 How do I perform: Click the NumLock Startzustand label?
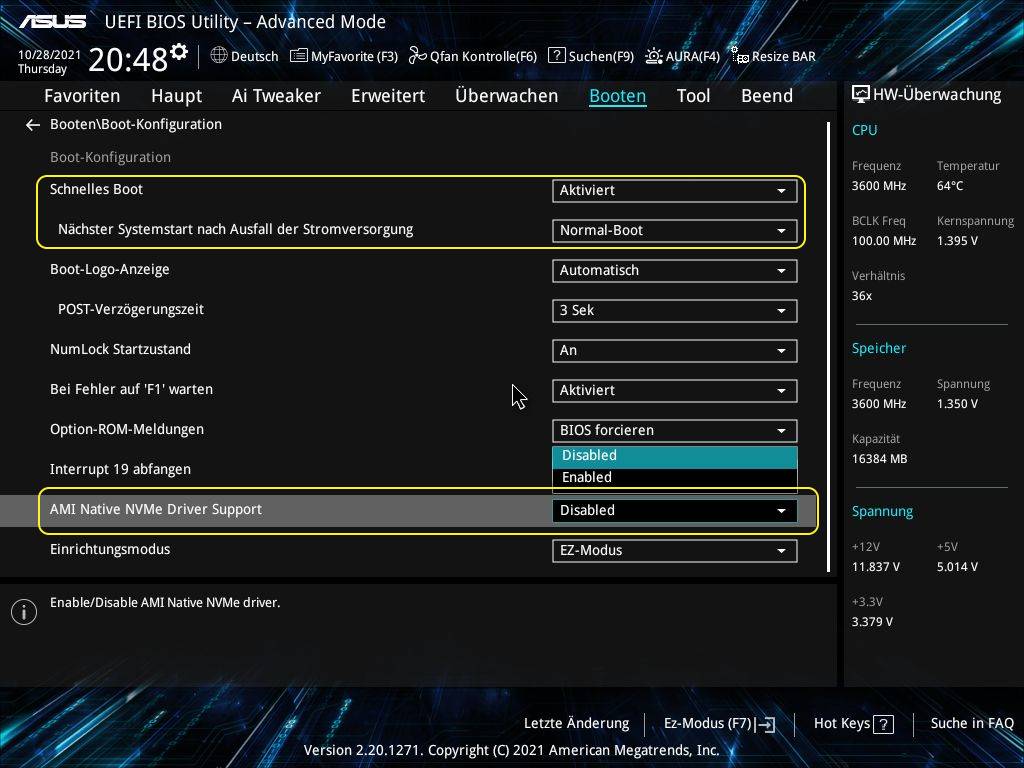121,349
